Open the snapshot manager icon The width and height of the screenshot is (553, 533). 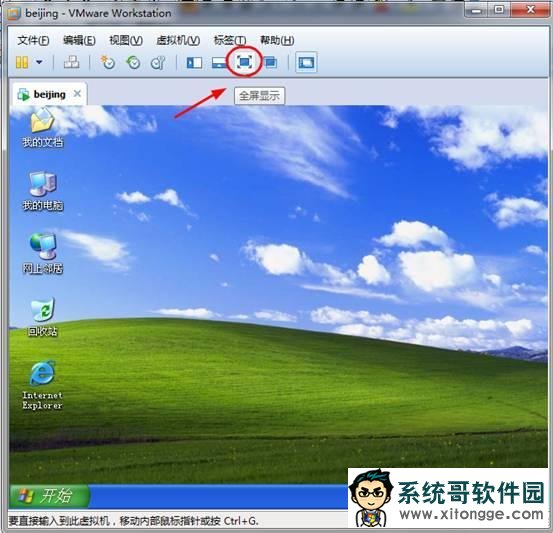[x=158, y=63]
